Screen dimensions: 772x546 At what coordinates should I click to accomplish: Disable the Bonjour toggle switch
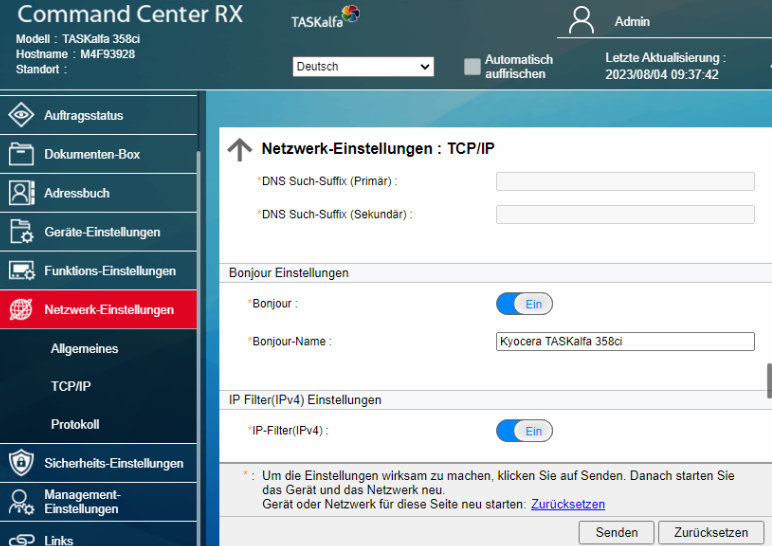524,304
